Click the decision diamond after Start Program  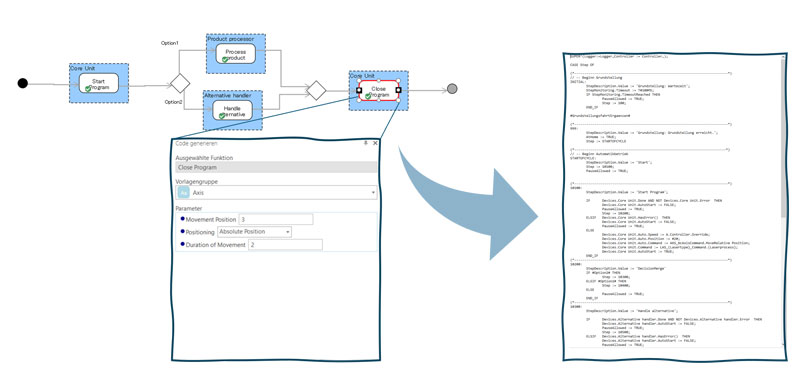pyautogui.click(x=180, y=83)
